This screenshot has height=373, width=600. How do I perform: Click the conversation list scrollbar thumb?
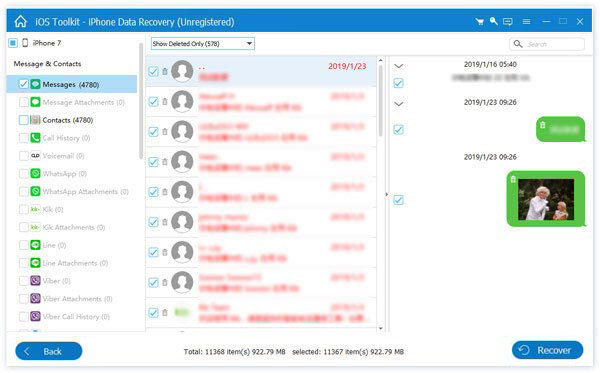tap(380, 101)
